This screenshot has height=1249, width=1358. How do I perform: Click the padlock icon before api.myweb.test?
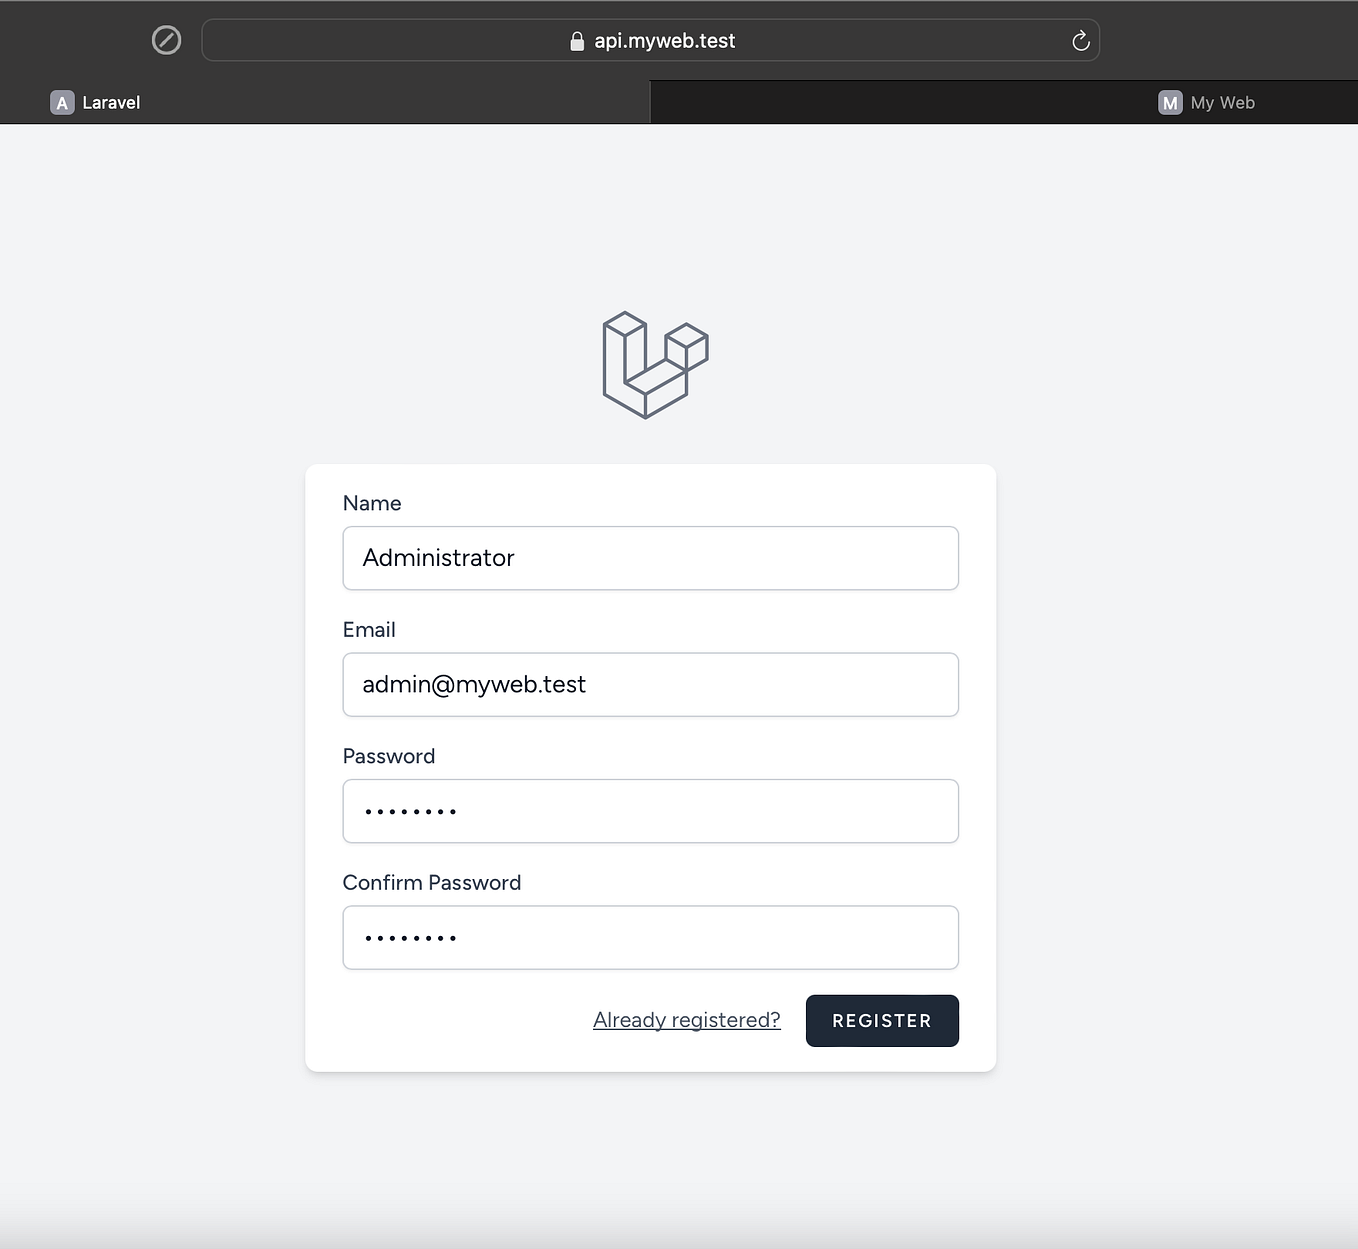(x=576, y=41)
